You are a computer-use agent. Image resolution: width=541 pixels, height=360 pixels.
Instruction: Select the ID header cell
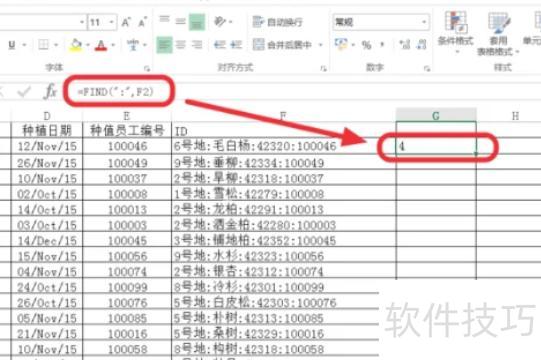[x=284, y=130]
